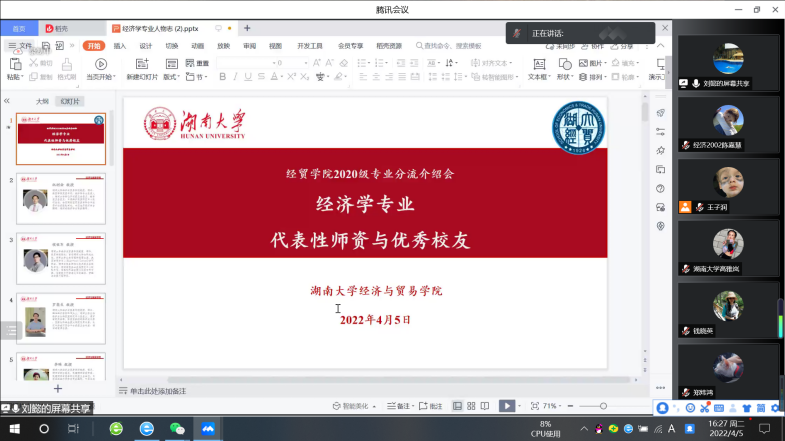Click the Add Comment (批注) icon in status bar

pyautogui.click(x=423, y=406)
